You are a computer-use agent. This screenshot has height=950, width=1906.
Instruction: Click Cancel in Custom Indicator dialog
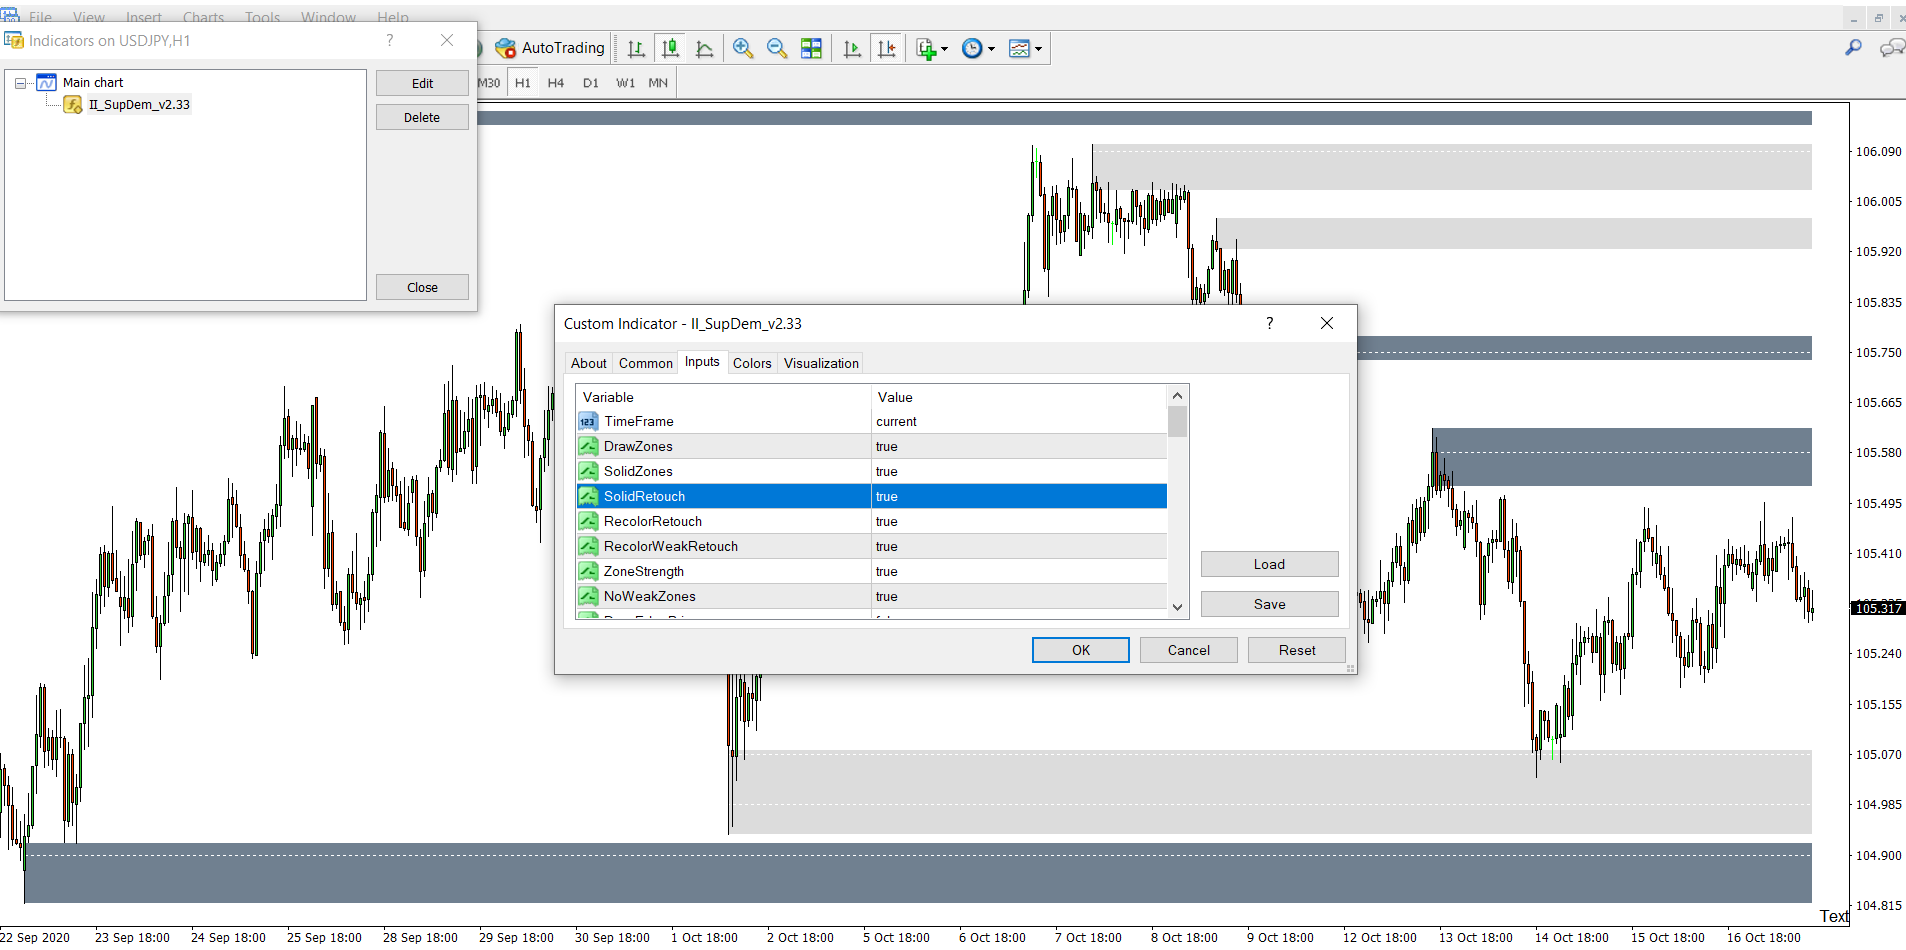(x=1189, y=651)
